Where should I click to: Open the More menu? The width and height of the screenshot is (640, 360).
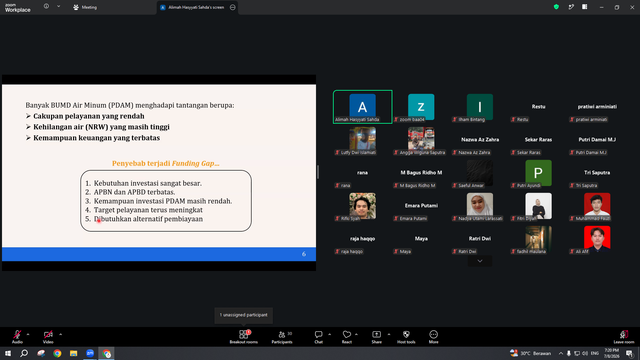(433, 337)
